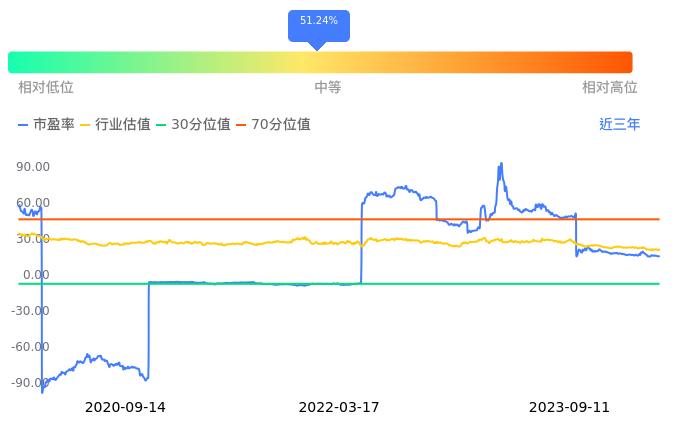Click the 51.24% percentile marker bubble
This screenshot has width=686, height=442.
click(319, 22)
